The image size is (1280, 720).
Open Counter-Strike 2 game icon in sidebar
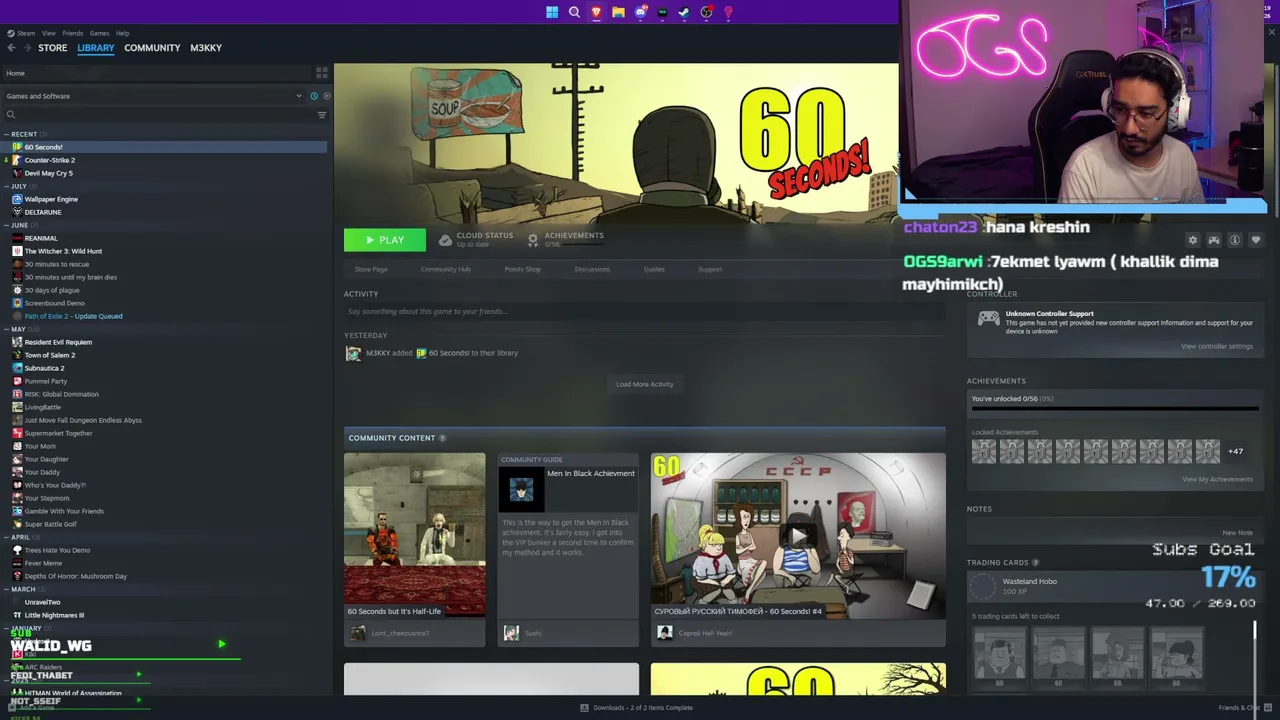pos(17,160)
